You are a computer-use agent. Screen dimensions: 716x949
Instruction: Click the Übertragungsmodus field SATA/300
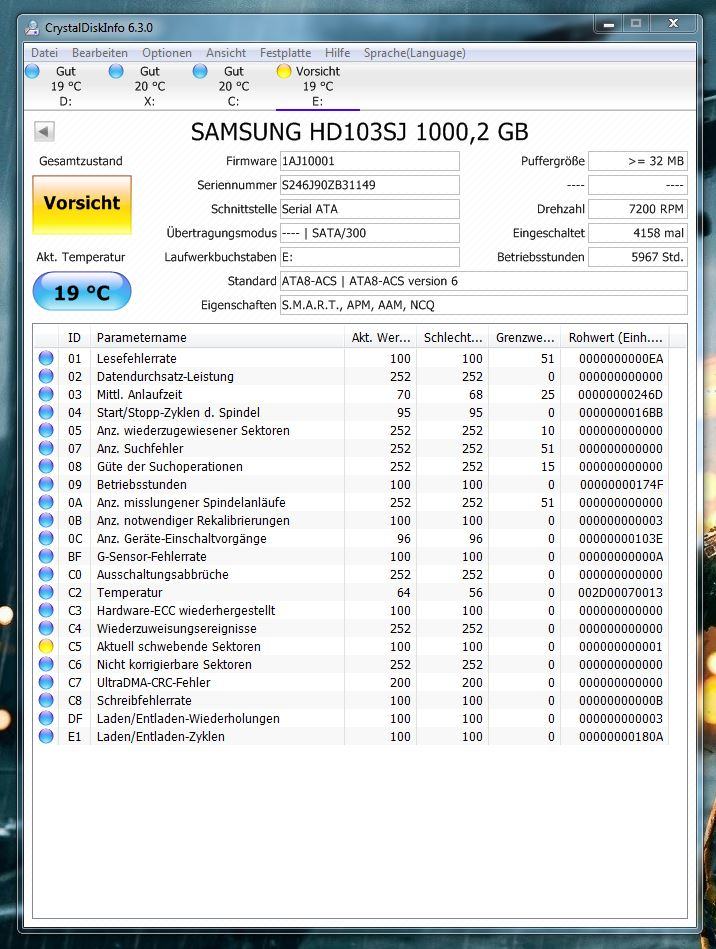click(370, 233)
